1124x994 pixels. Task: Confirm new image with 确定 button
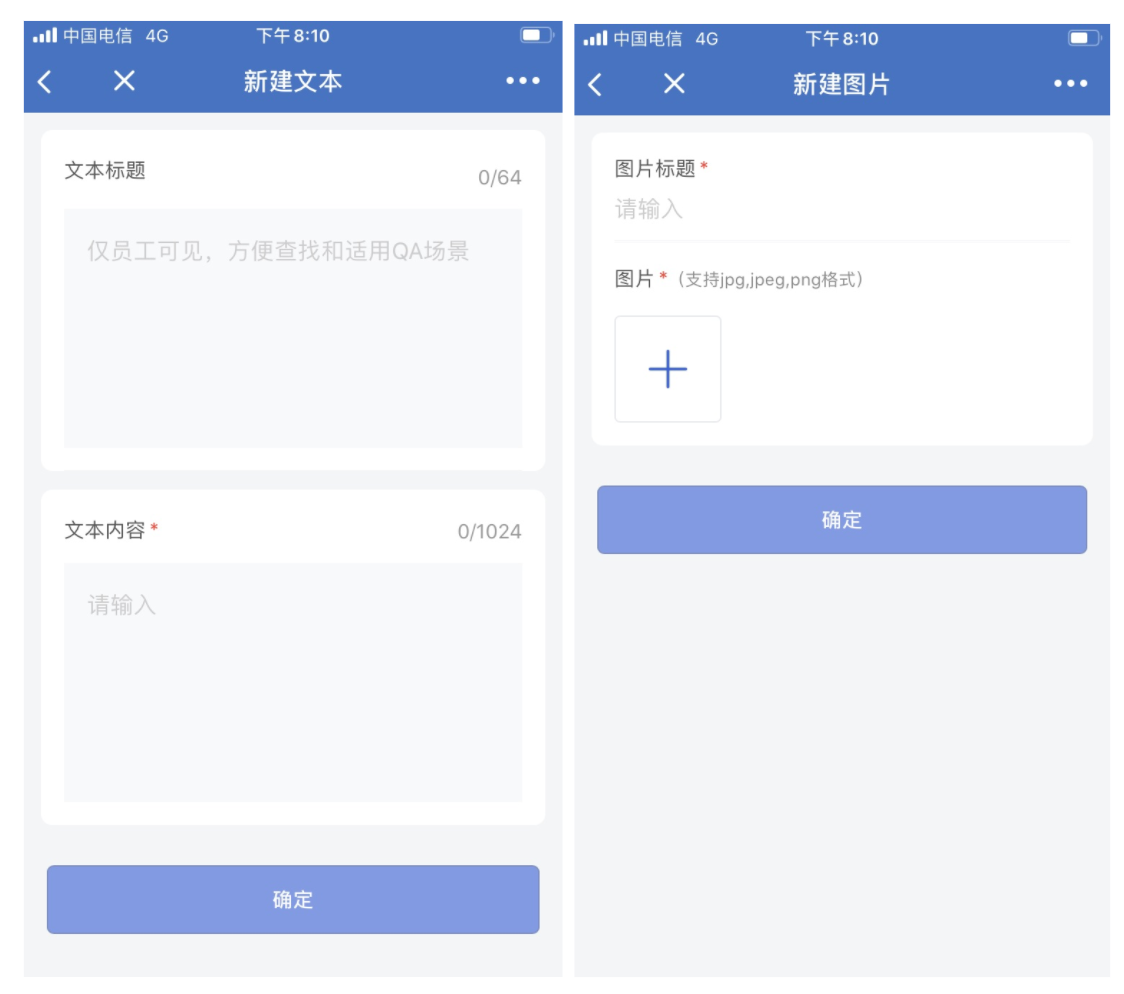tap(842, 520)
